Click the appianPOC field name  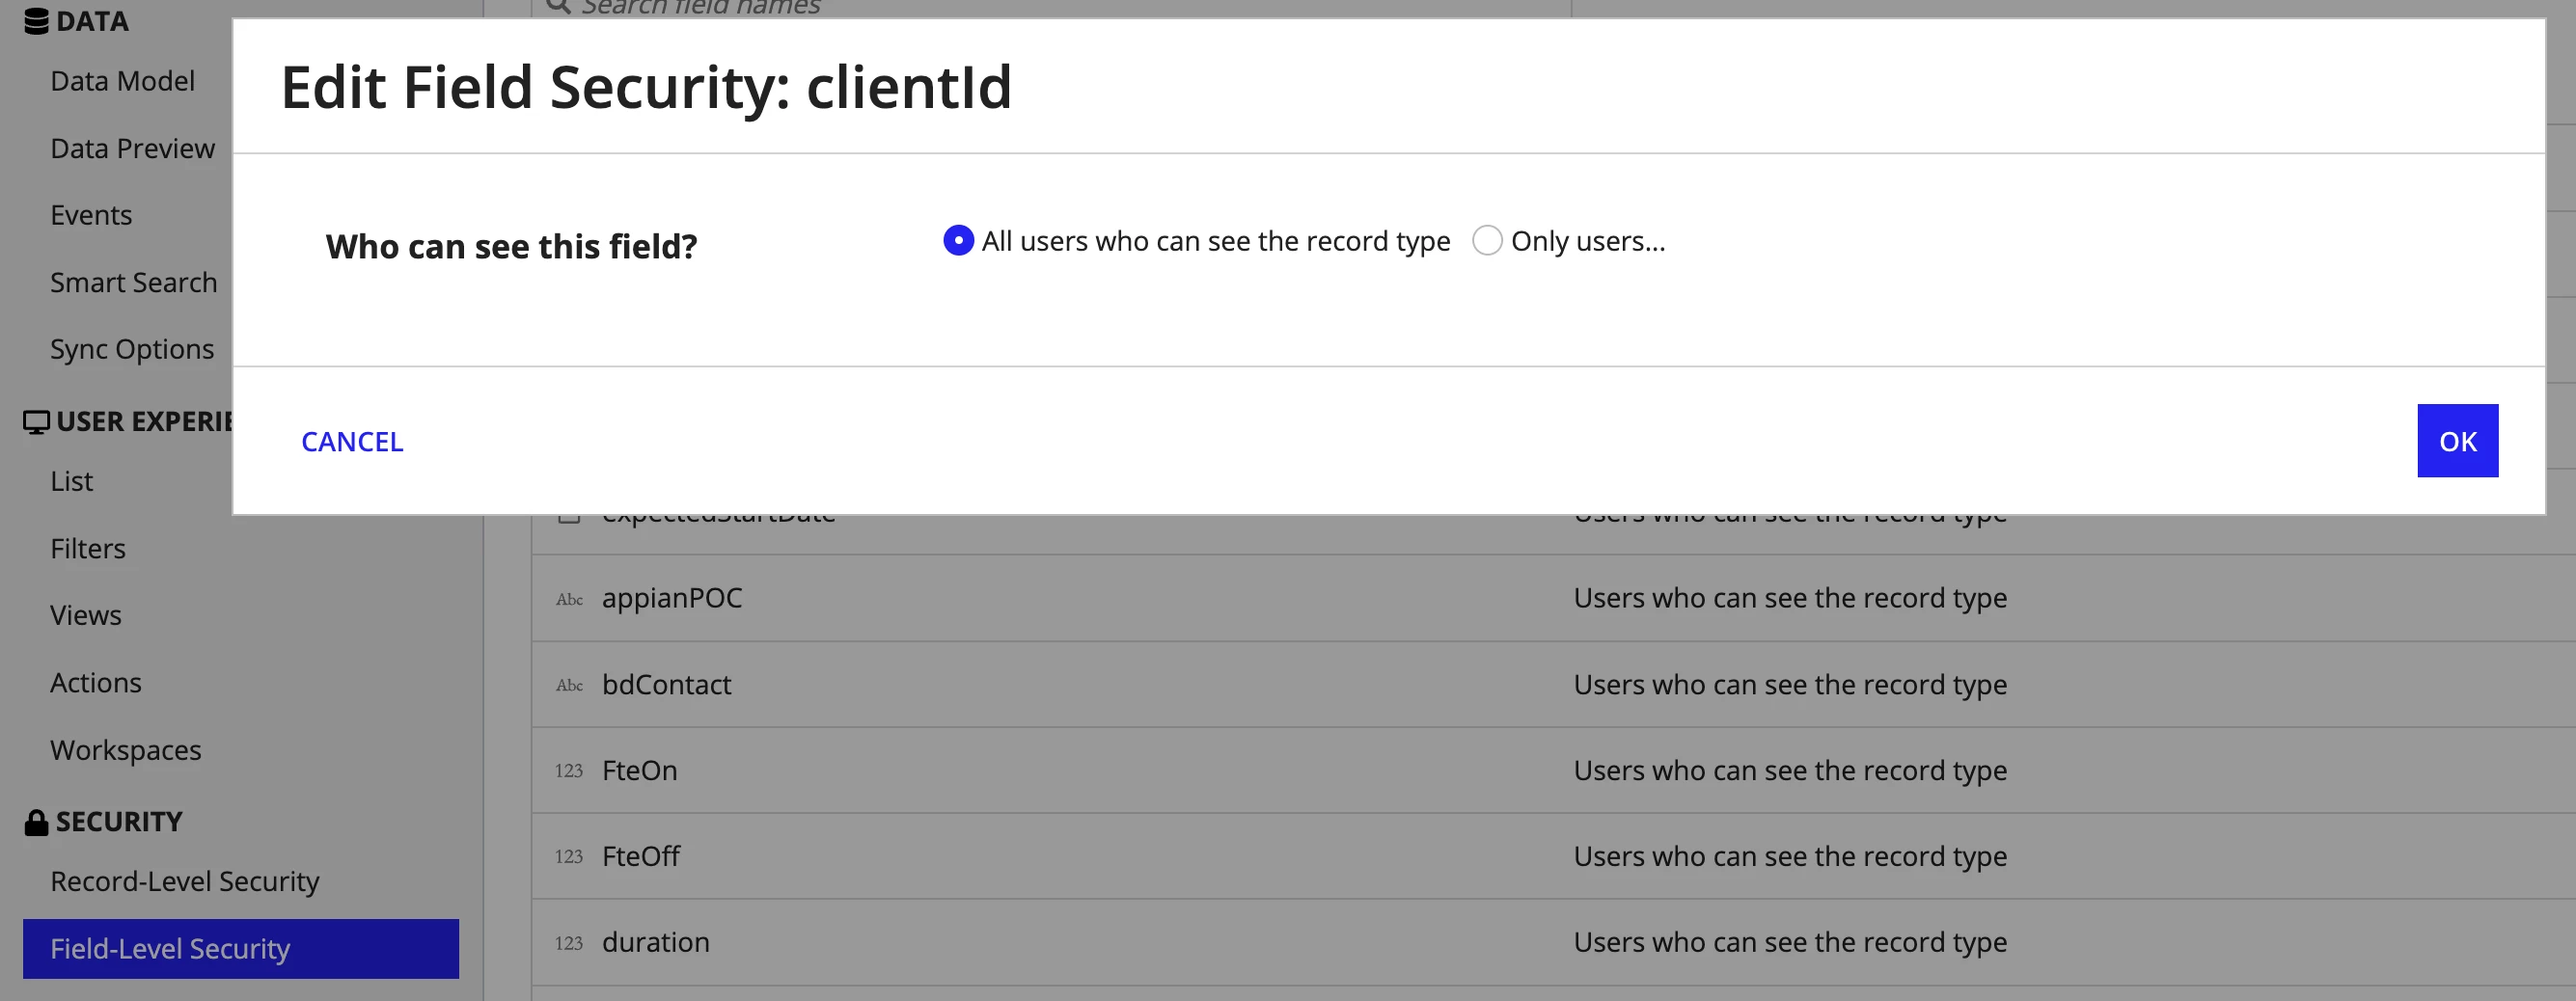672,598
